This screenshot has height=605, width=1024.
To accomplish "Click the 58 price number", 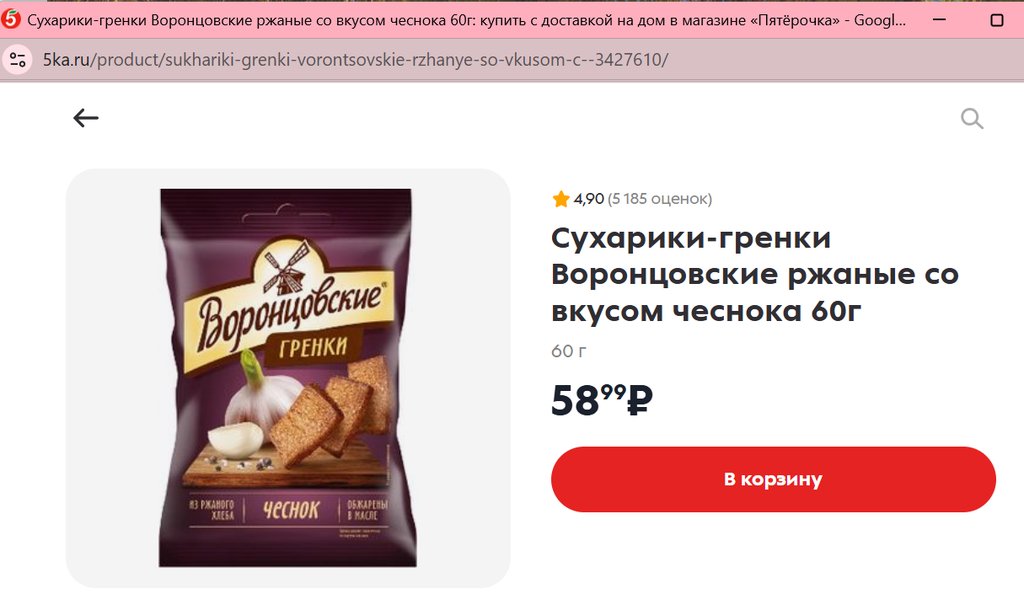I will [575, 401].
